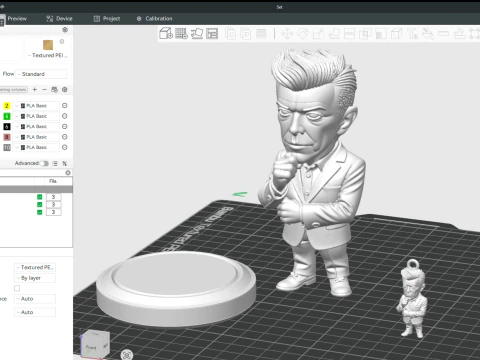Select the Text shape tool
This screenshot has width=480, height=360.
(412, 34)
